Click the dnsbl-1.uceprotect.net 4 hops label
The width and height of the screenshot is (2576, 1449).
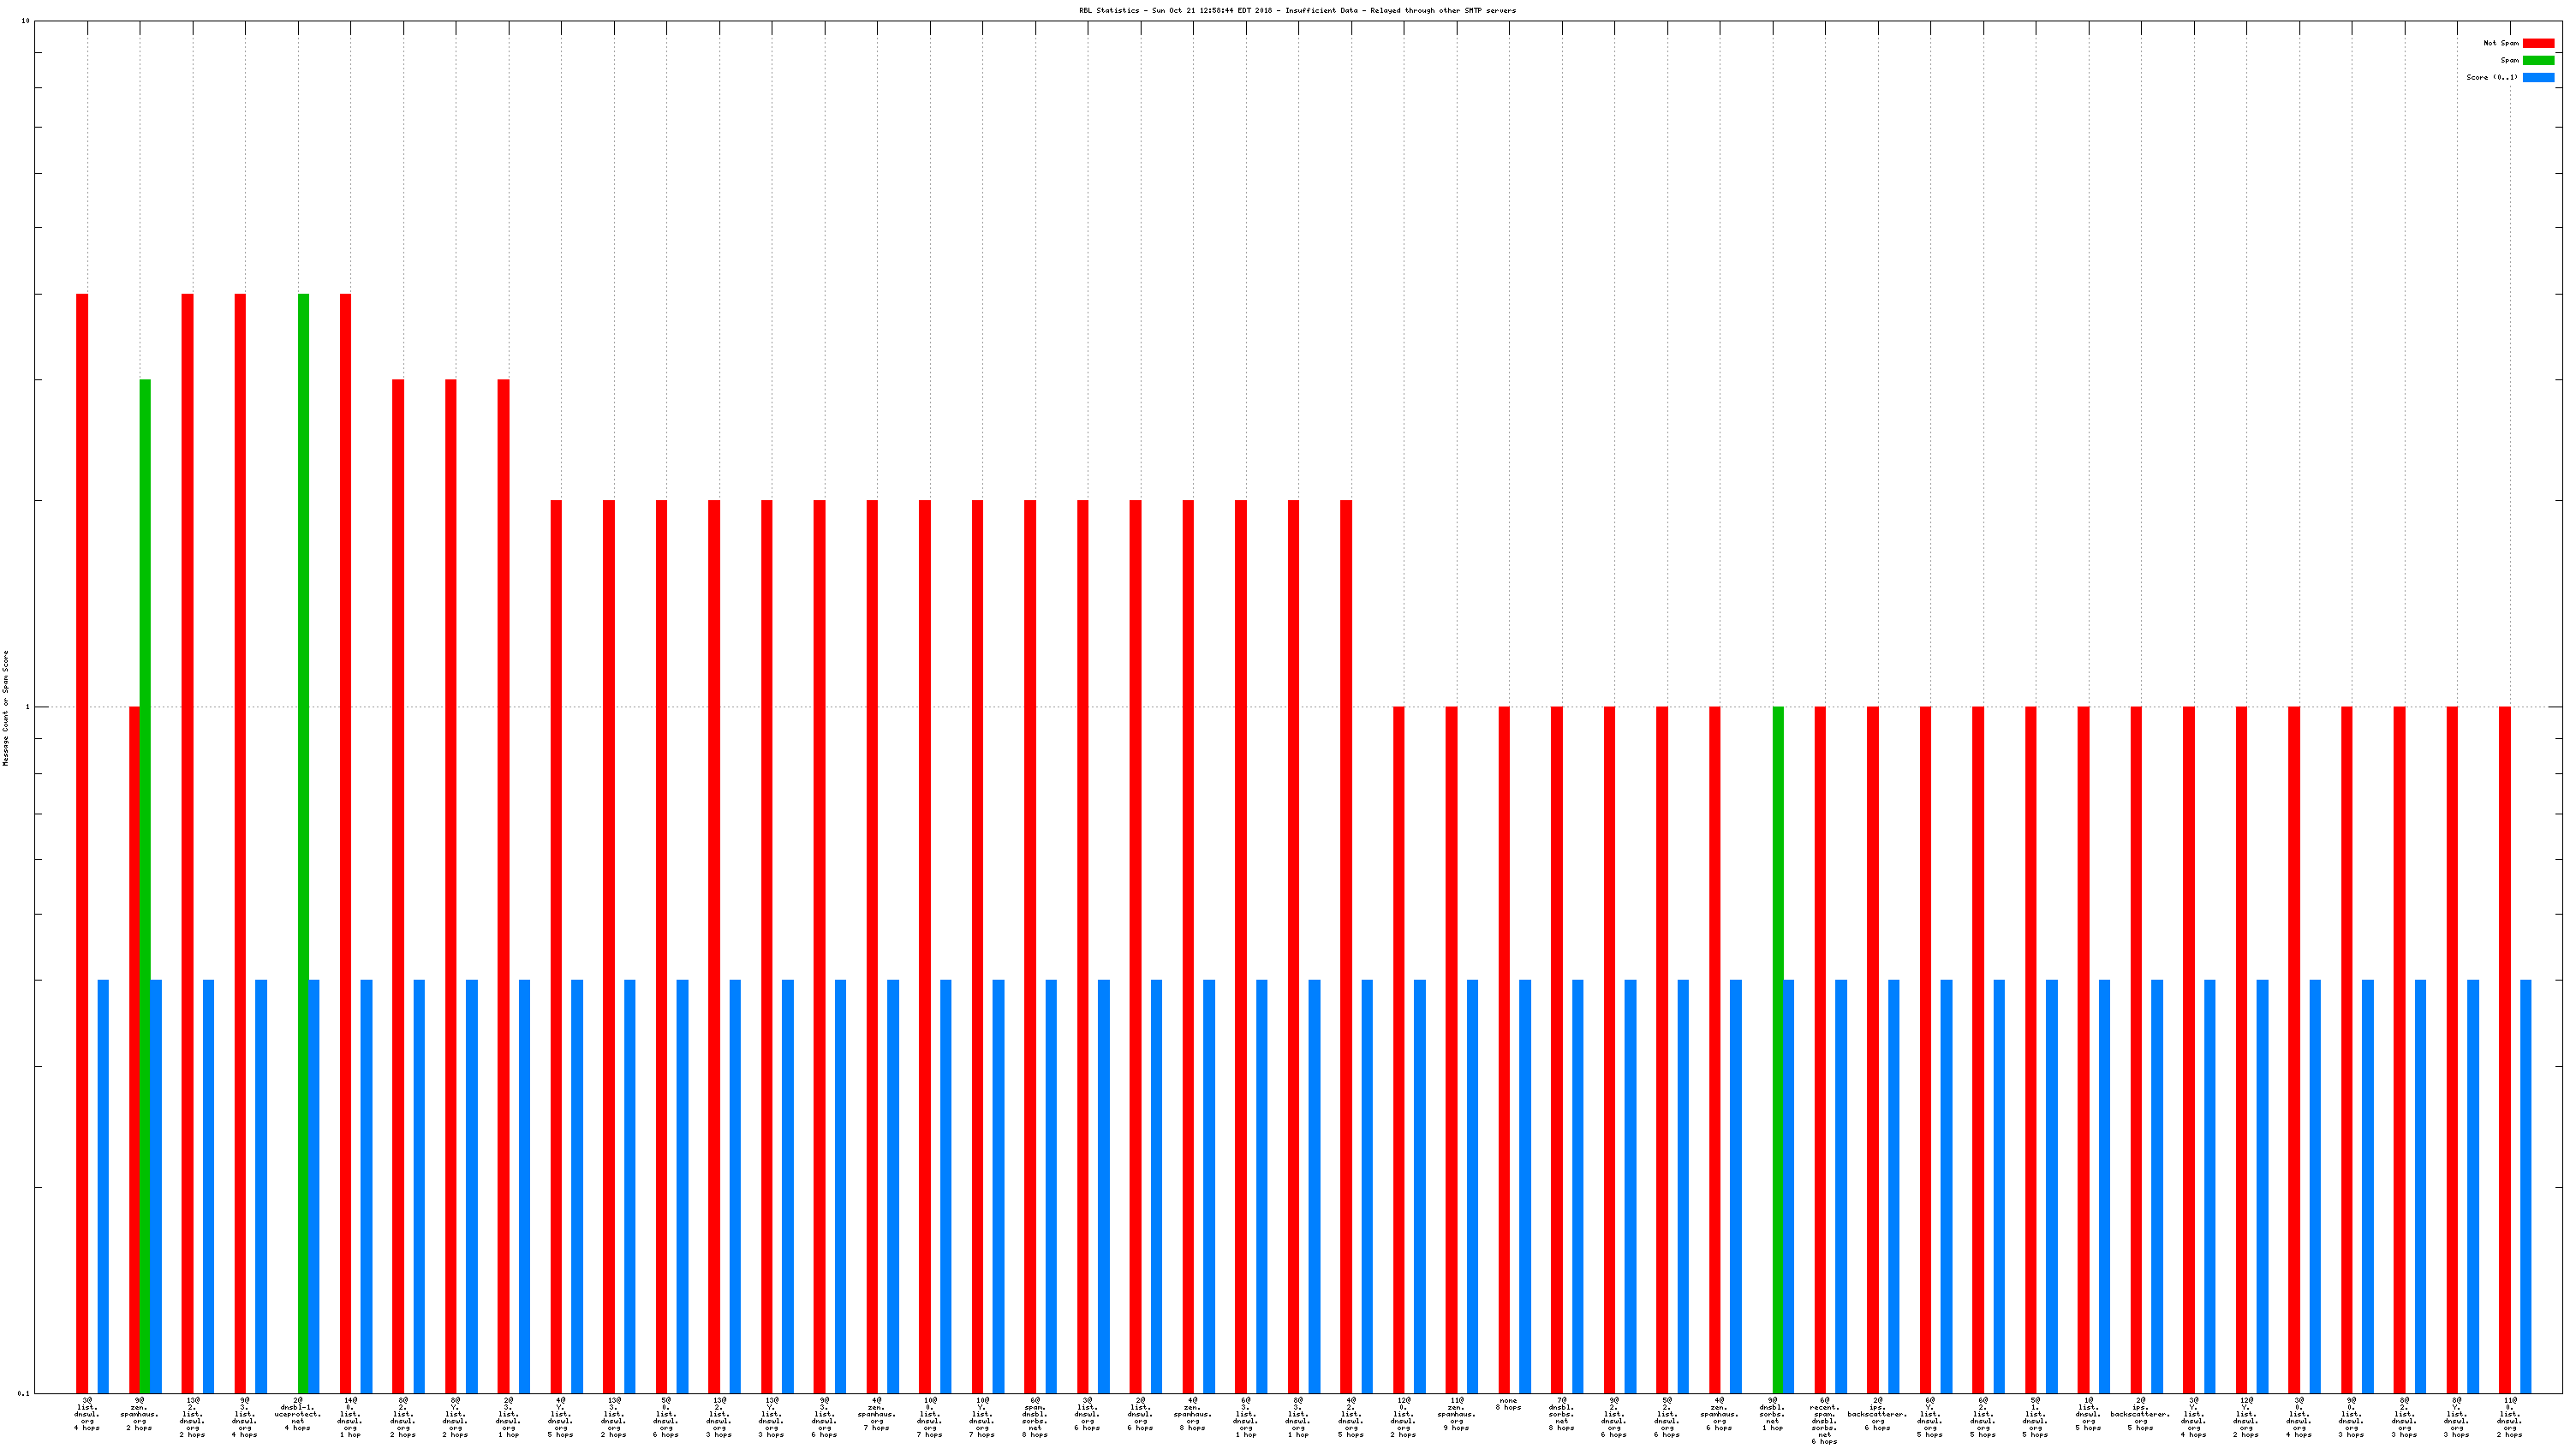coord(298,1414)
